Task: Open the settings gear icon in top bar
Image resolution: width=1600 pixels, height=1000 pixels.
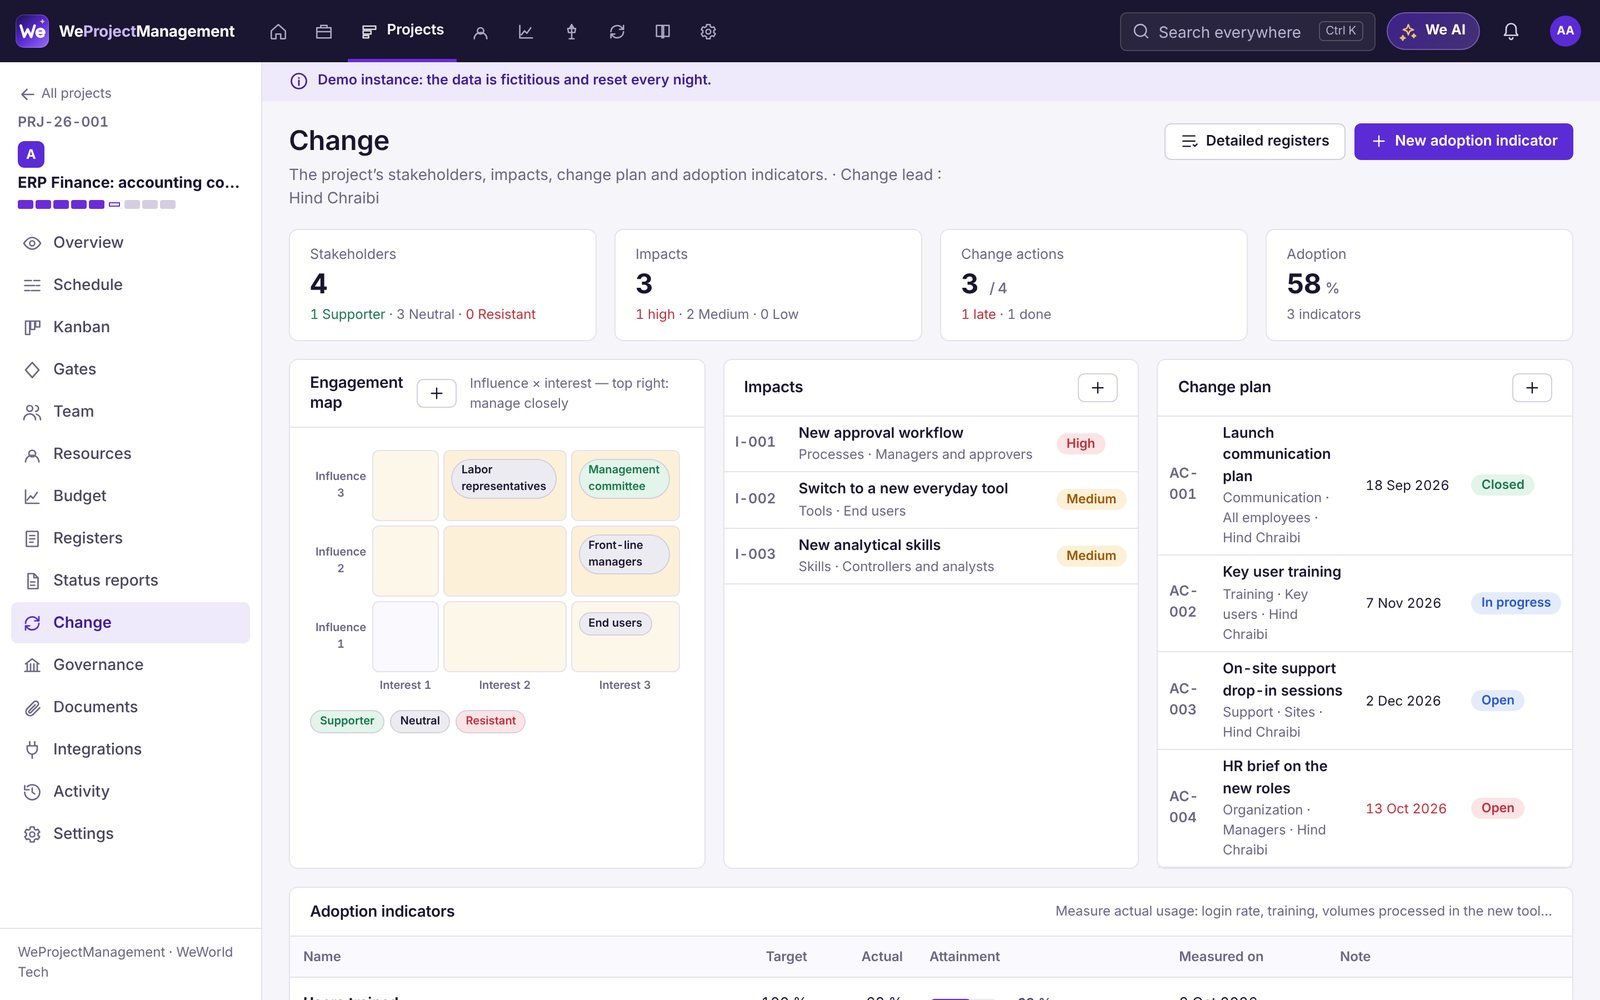Action: (708, 31)
